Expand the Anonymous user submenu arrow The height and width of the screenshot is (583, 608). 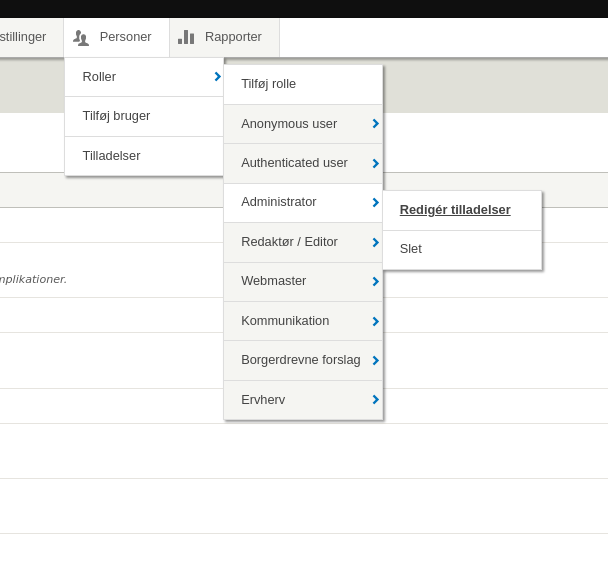tap(375, 124)
